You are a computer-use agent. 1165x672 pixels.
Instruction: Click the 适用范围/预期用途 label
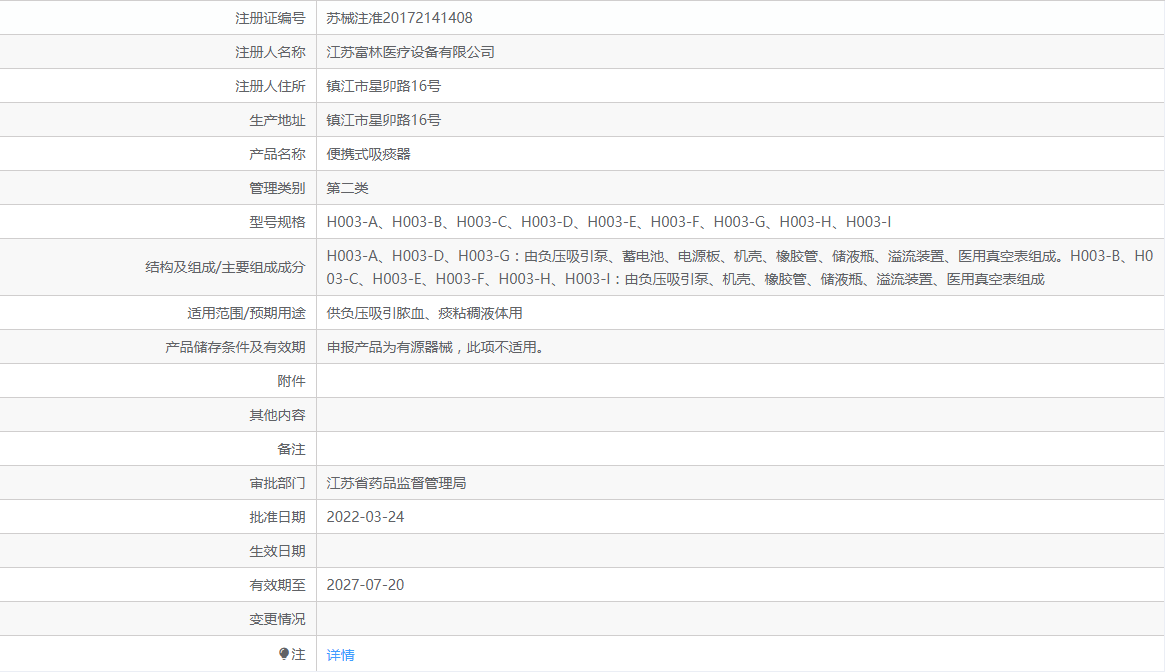pyautogui.click(x=246, y=313)
